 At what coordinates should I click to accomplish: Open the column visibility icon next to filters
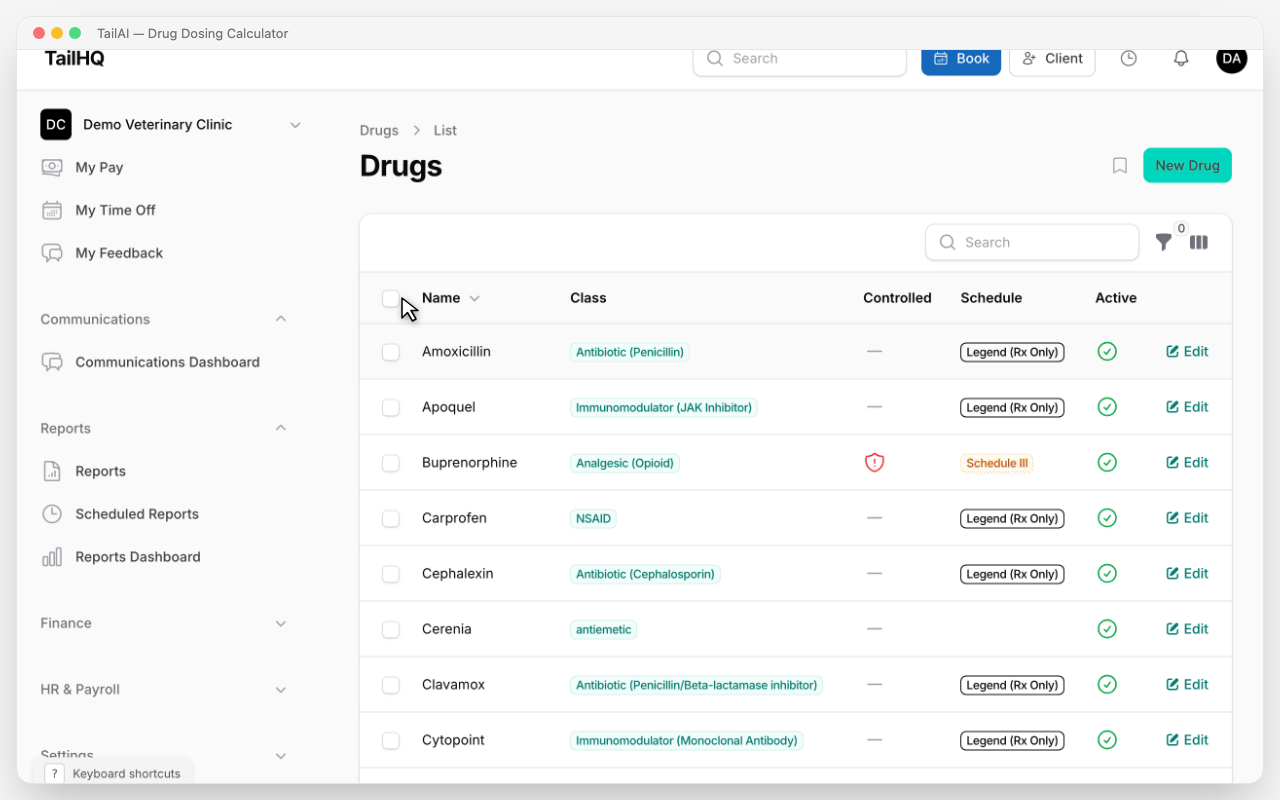pyautogui.click(x=1198, y=242)
